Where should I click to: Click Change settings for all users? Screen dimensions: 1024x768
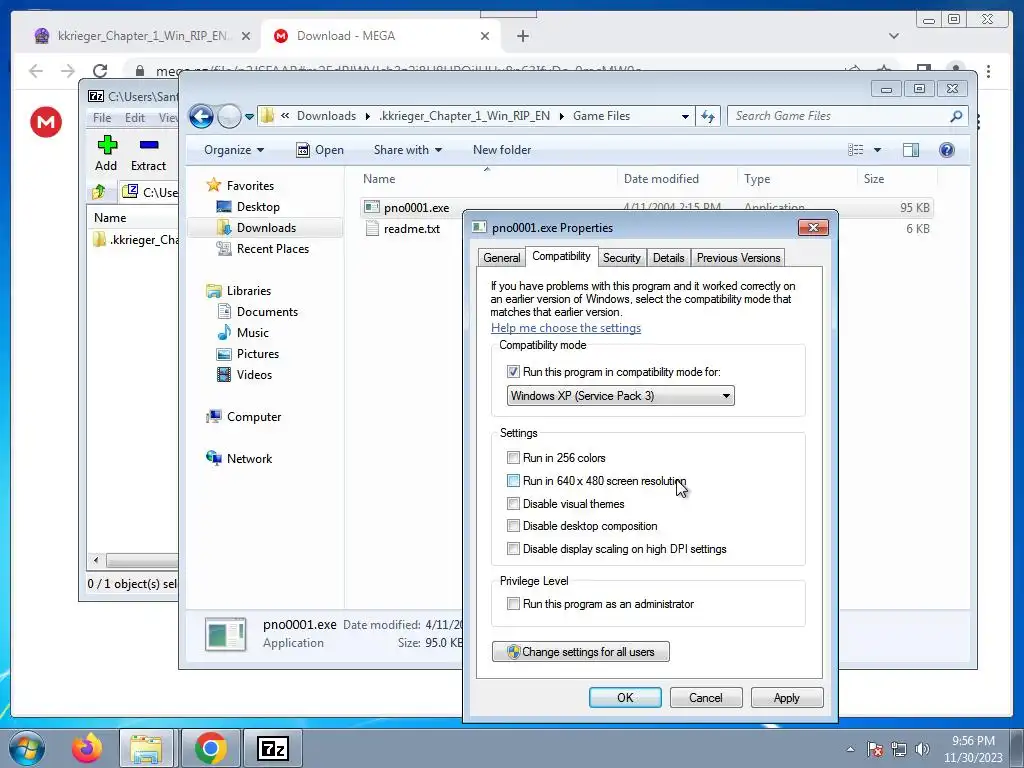[581, 652]
